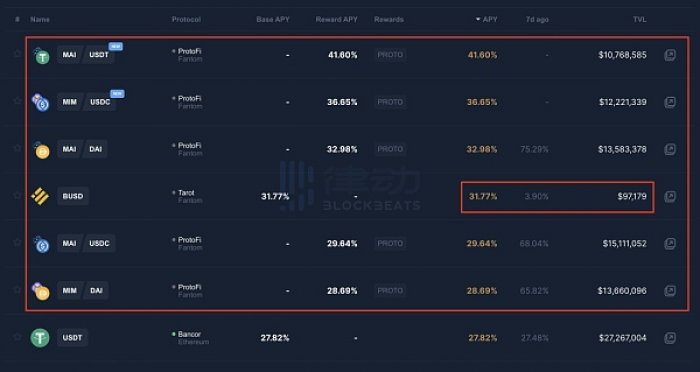Screen dimensions: 700x372
Task: Open external link for MAI/USDT pool
Action: [x=670, y=55]
